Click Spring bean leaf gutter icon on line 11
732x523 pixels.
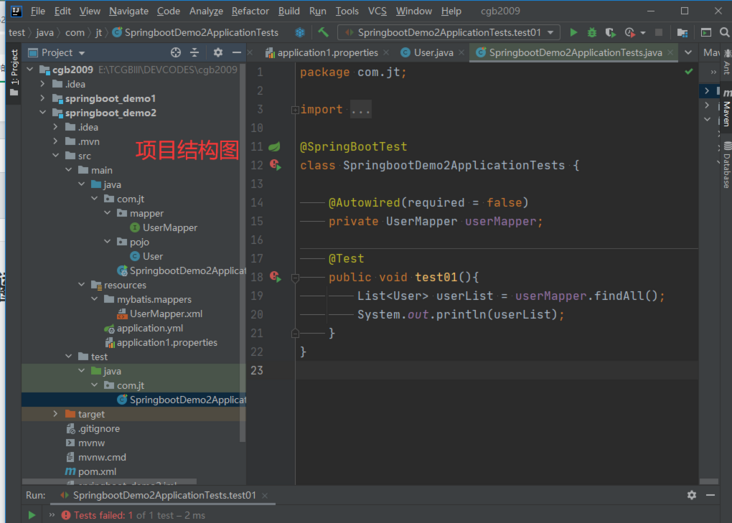pyautogui.click(x=274, y=147)
